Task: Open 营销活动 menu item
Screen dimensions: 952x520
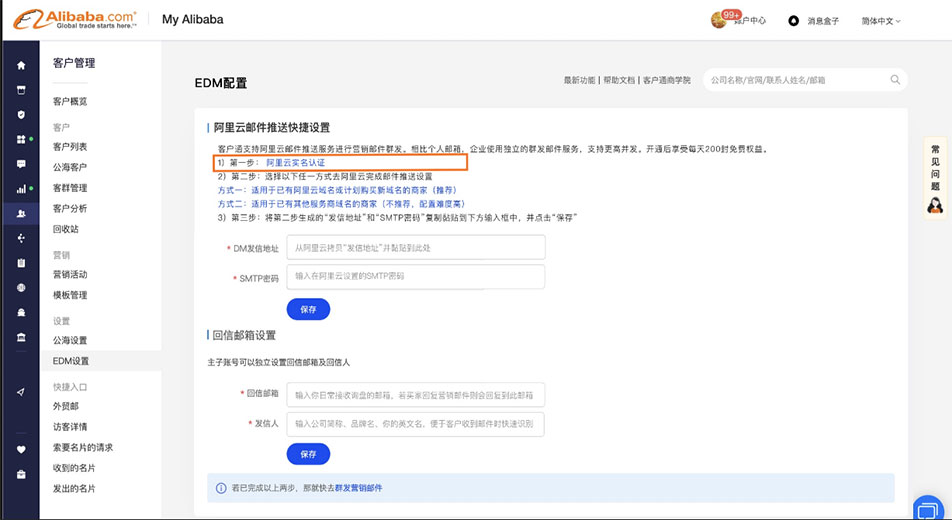Action: [x=70, y=274]
